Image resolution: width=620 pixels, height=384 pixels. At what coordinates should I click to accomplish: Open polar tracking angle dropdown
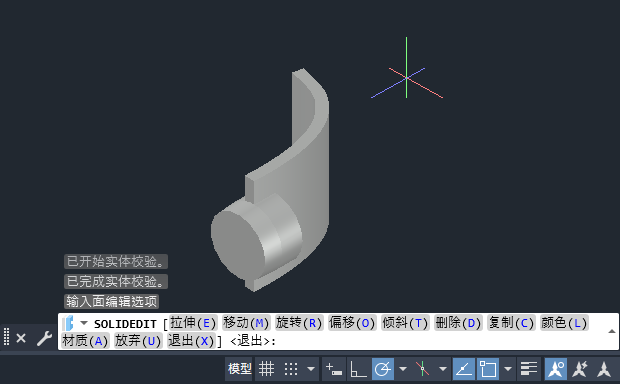click(403, 369)
